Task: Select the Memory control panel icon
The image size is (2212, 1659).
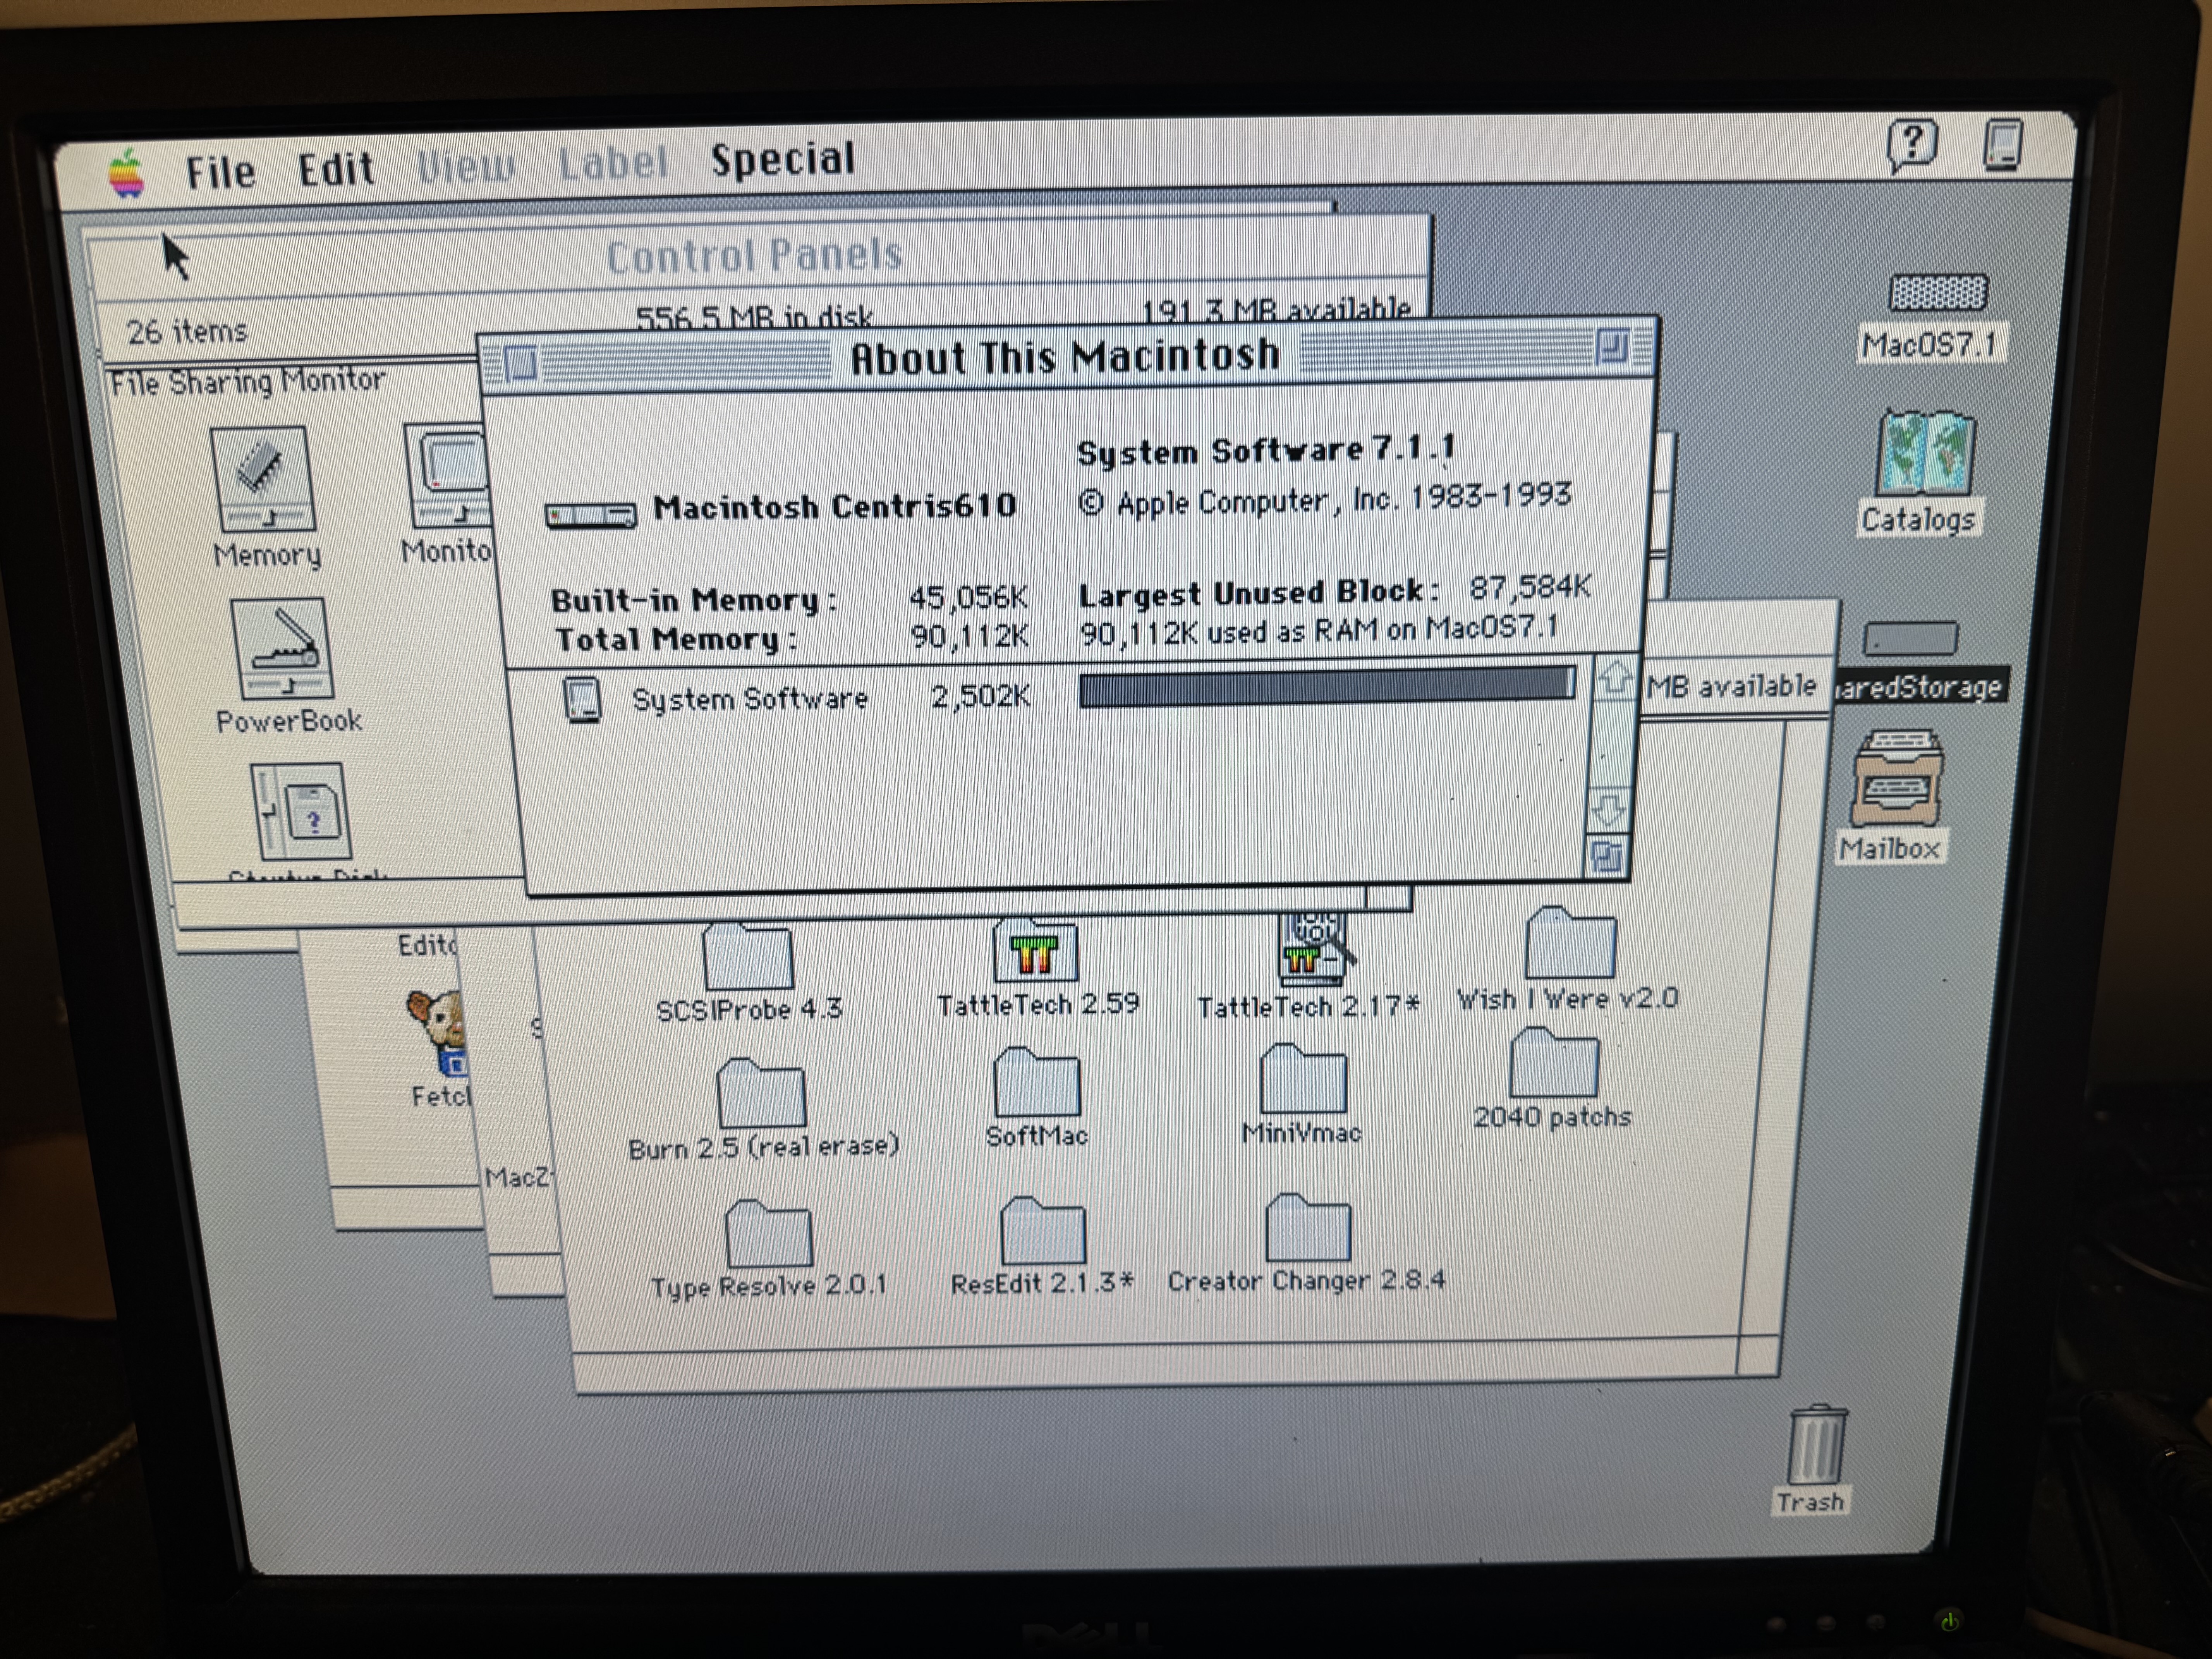Action: point(262,479)
